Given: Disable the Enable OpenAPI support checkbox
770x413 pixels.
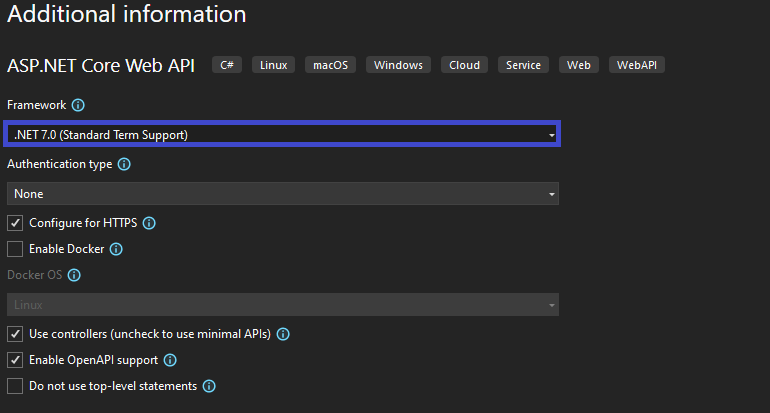Looking at the screenshot, I should coord(15,360).
